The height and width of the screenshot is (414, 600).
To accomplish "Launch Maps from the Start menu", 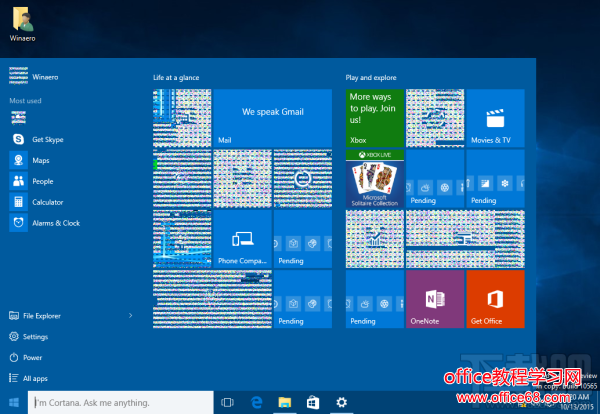I will tap(40, 160).
